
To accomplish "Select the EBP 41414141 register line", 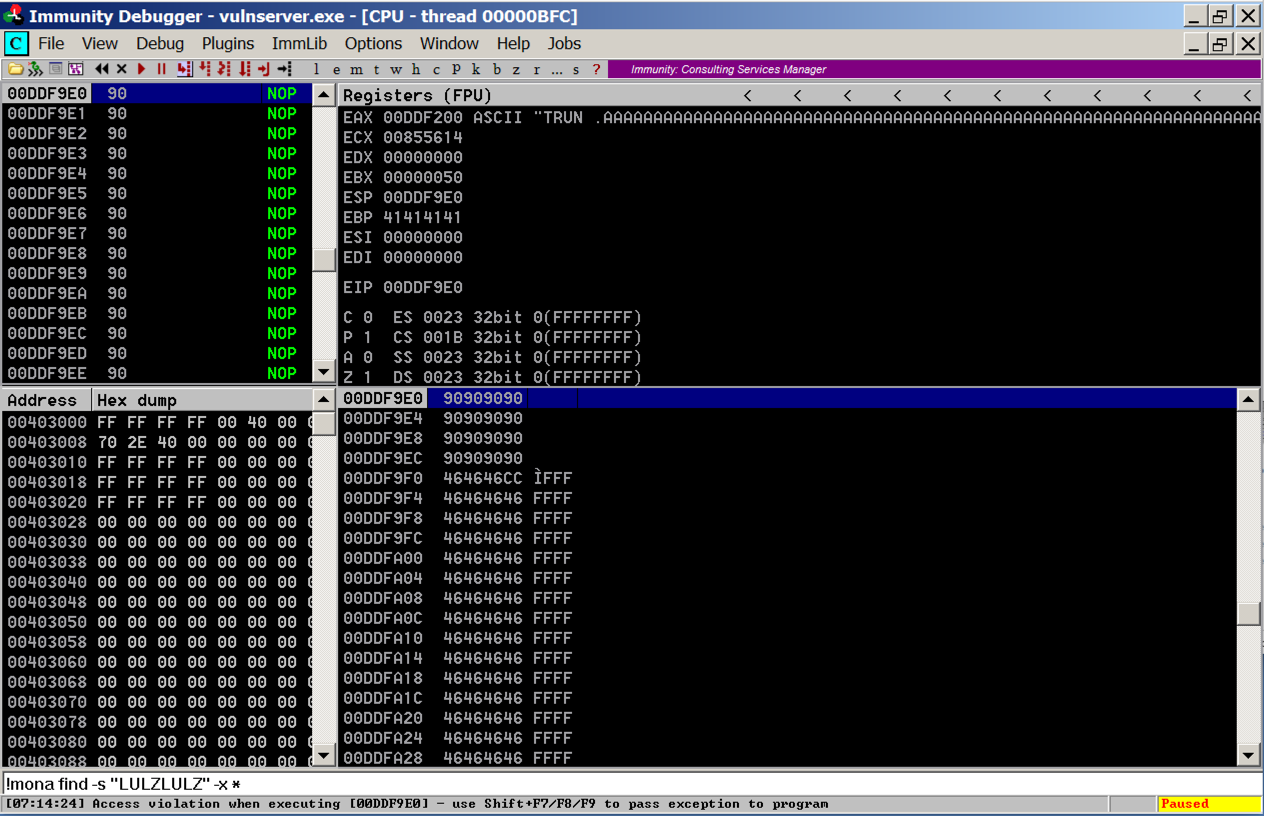I will [x=403, y=217].
